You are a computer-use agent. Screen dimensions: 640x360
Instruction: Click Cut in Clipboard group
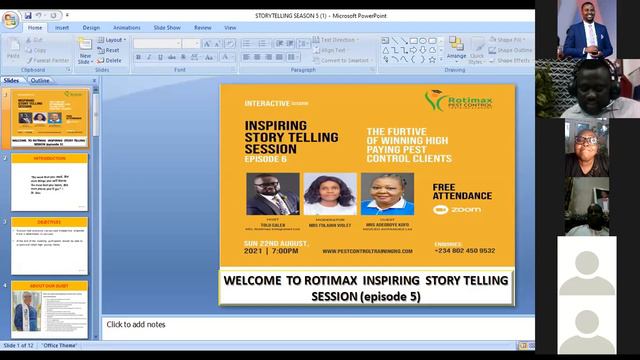34,40
